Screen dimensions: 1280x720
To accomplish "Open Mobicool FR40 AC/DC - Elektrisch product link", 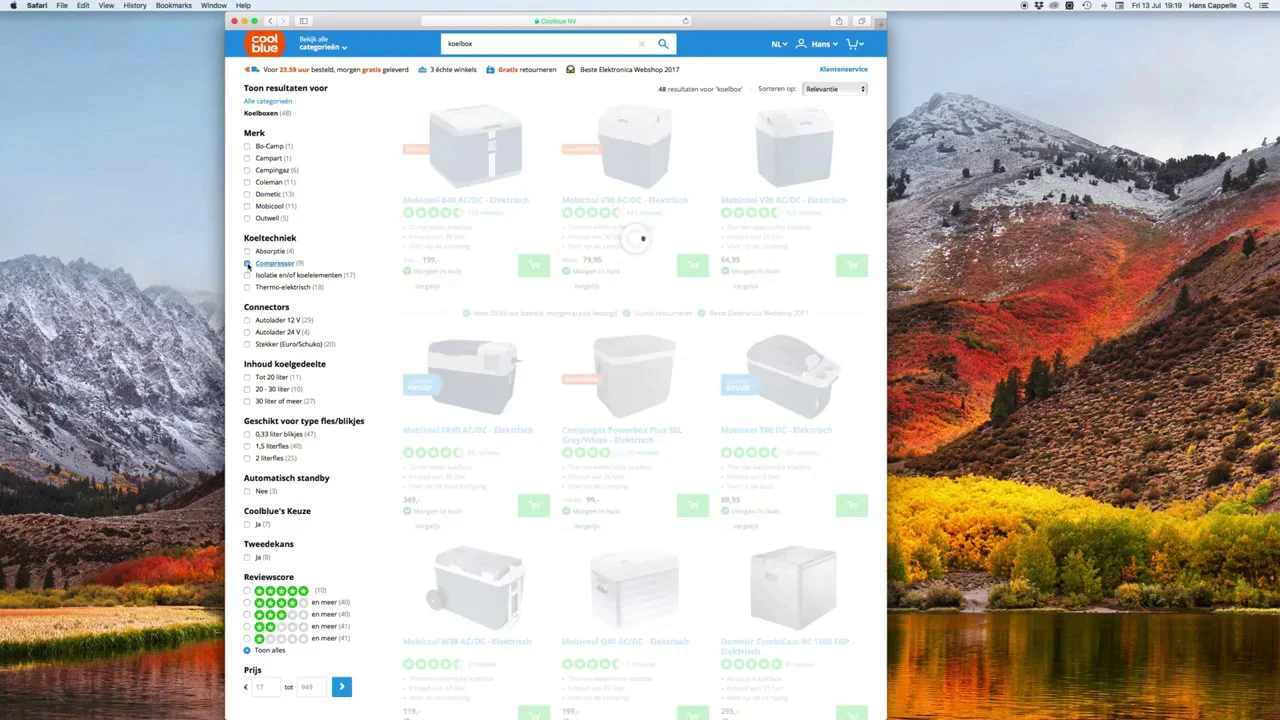I will click(468, 430).
